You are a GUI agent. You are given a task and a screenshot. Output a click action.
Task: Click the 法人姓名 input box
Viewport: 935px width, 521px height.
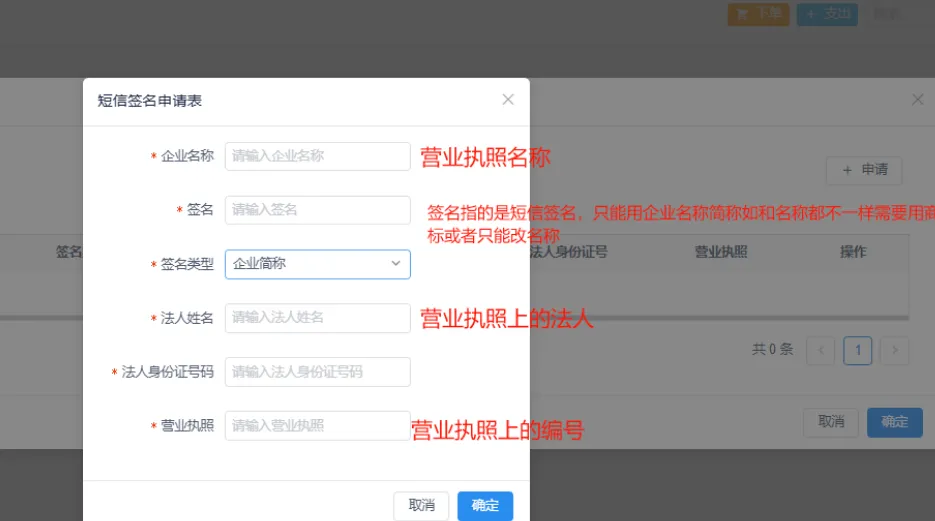(x=317, y=318)
